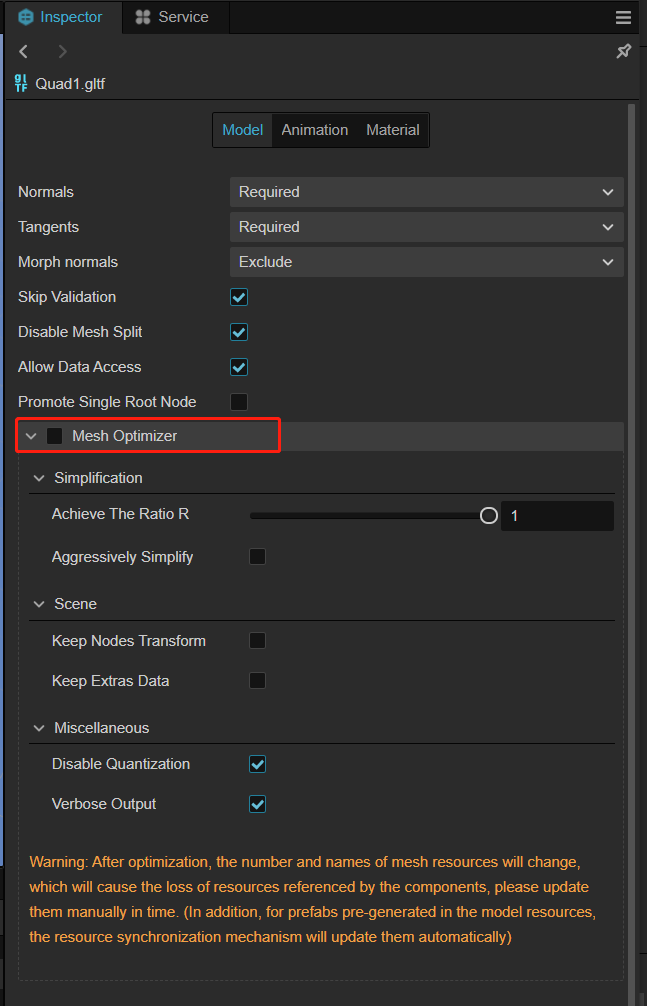This screenshot has height=1006, width=647.
Task: Uncheck Skip Validation checkbox
Action: coord(239,297)
